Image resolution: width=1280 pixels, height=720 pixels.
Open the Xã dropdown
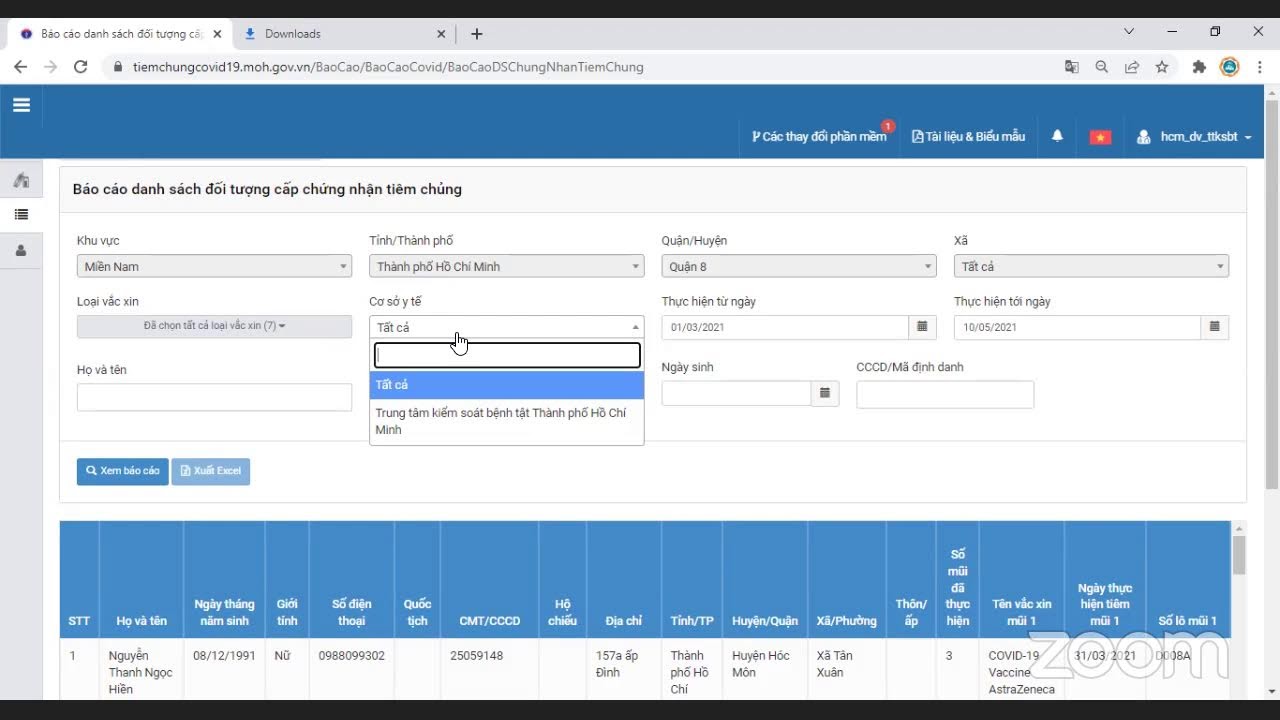1091,267
